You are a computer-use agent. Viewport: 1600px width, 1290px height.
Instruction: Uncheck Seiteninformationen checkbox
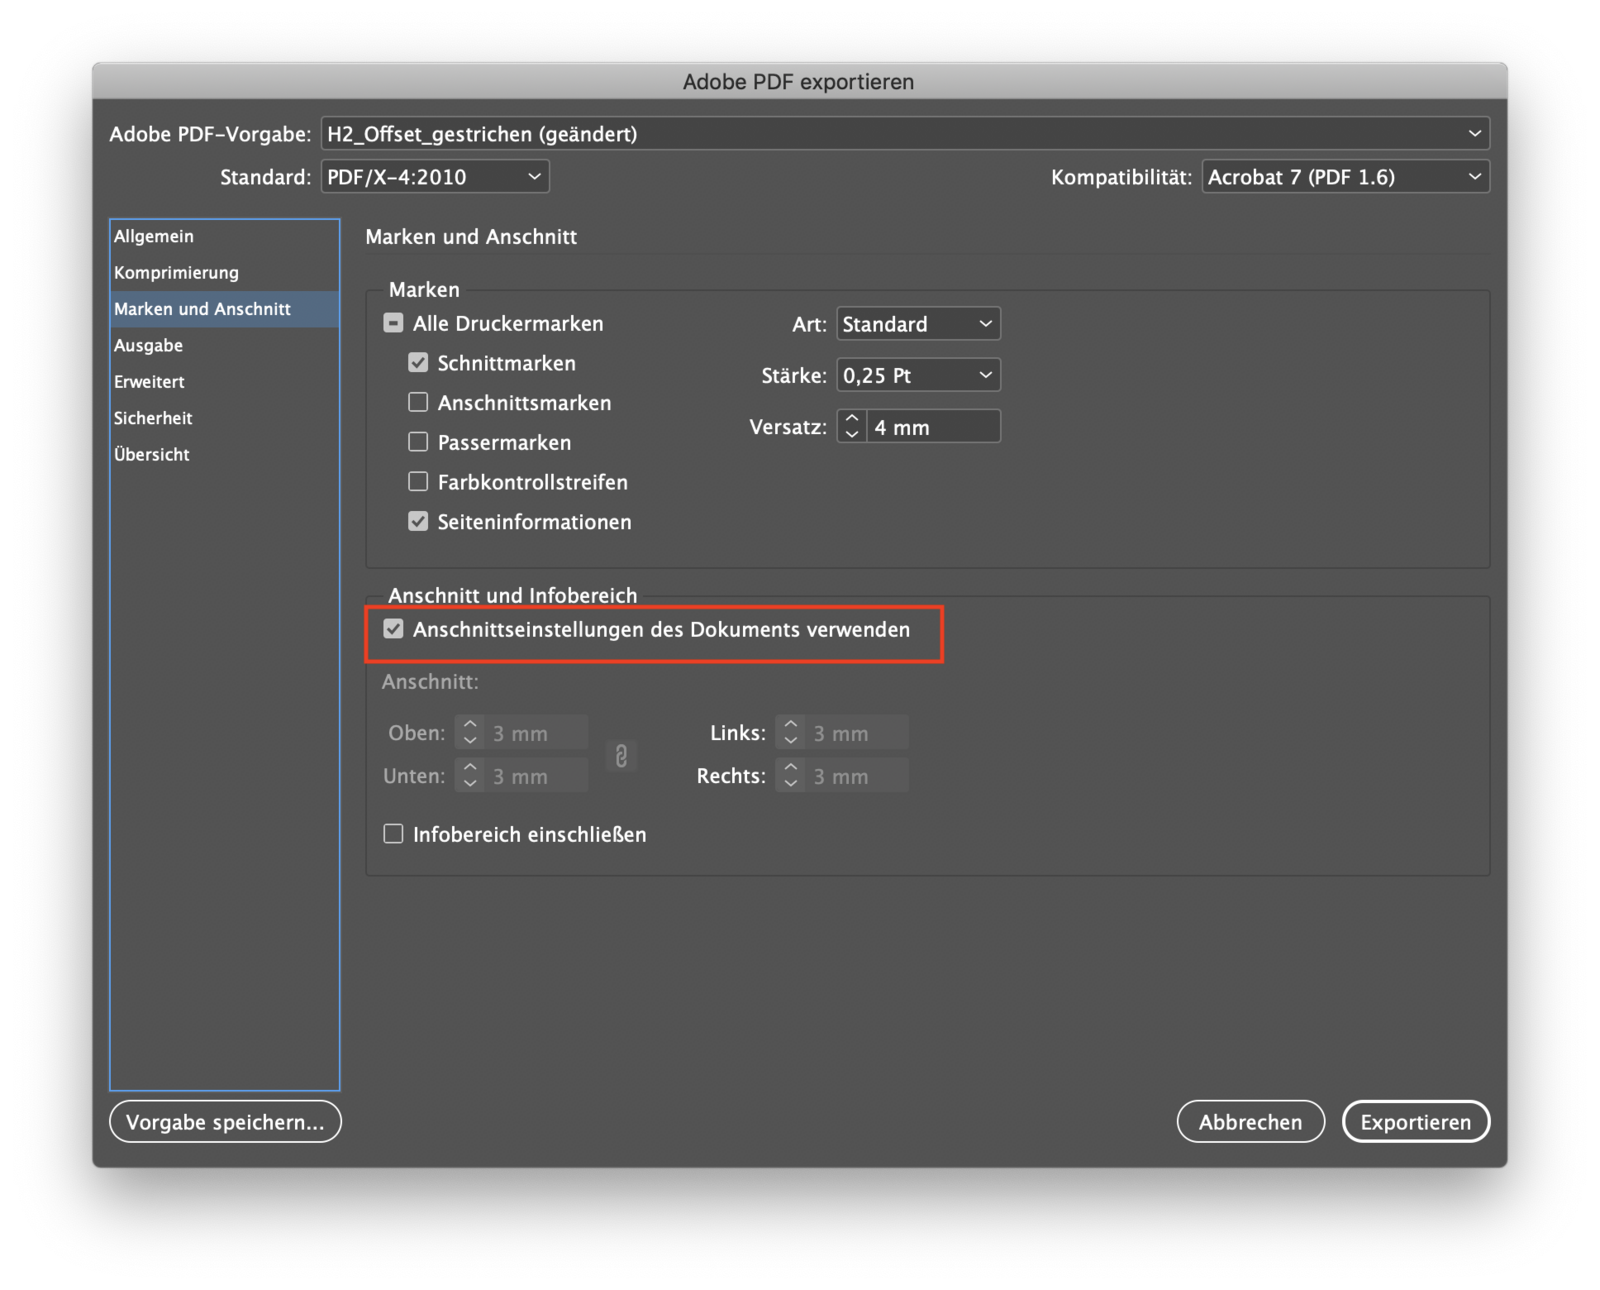point(418,522)
